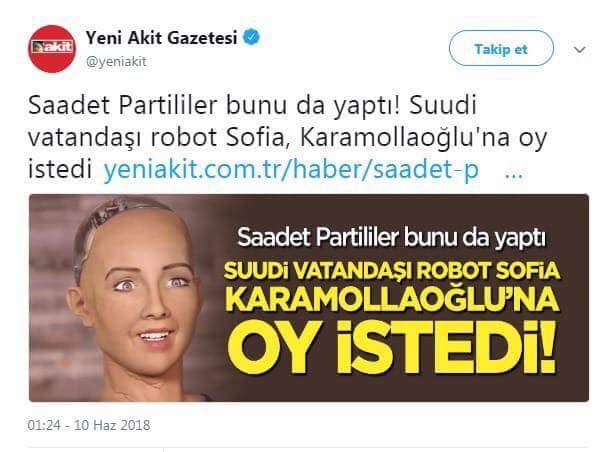
Task: Click "Saadet Partililer bunu" in tweet body
Action: [x=158, y=106]
